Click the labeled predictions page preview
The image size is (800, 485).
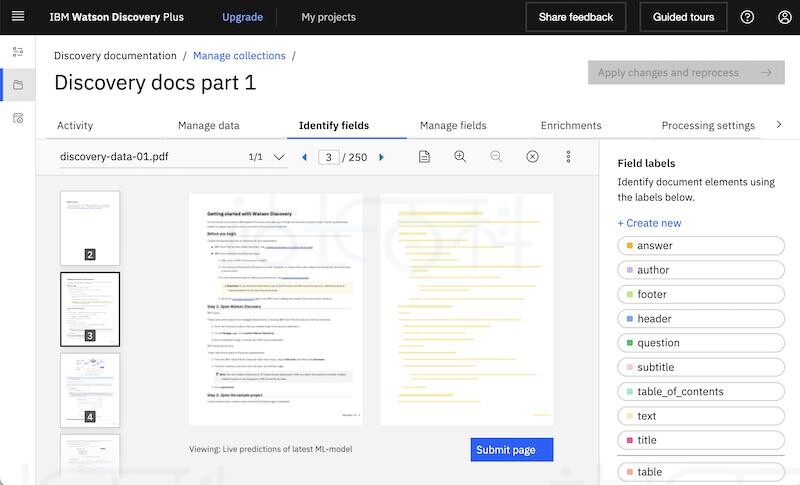(467, 310)
